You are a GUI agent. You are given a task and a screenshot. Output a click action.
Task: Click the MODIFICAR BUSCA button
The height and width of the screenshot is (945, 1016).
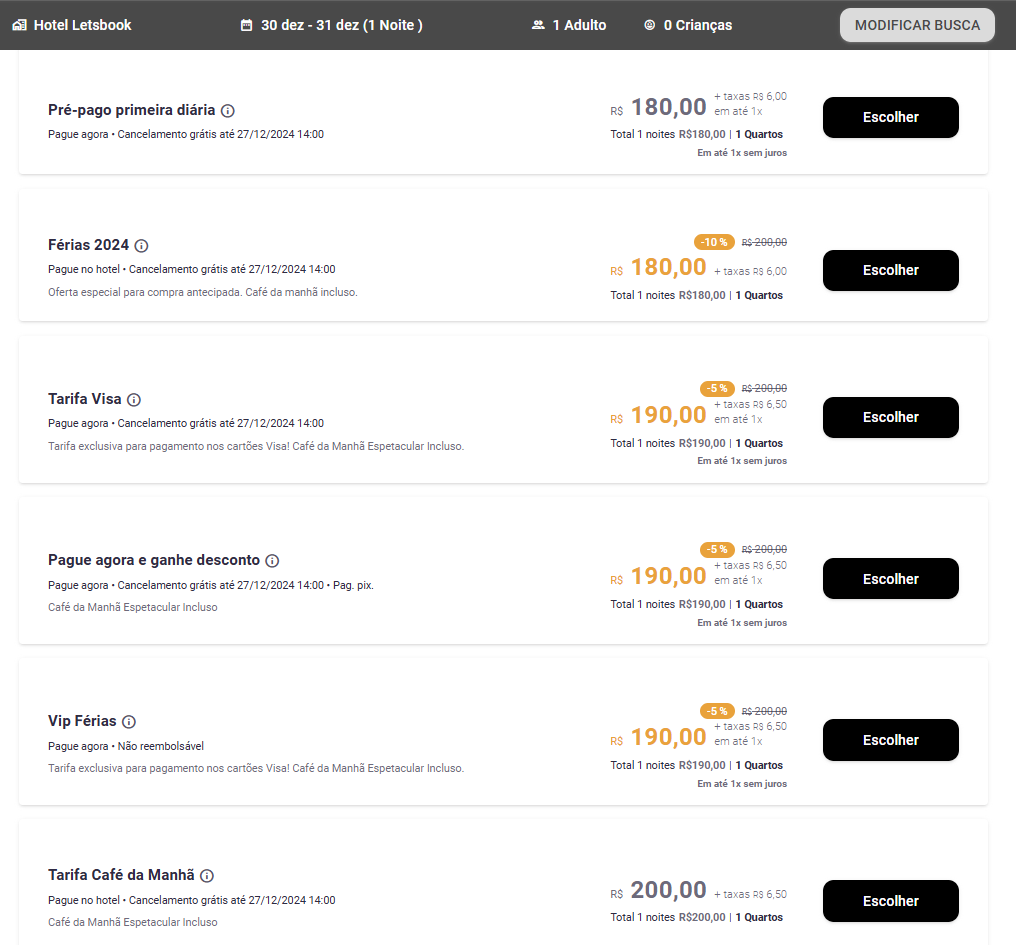917,25
